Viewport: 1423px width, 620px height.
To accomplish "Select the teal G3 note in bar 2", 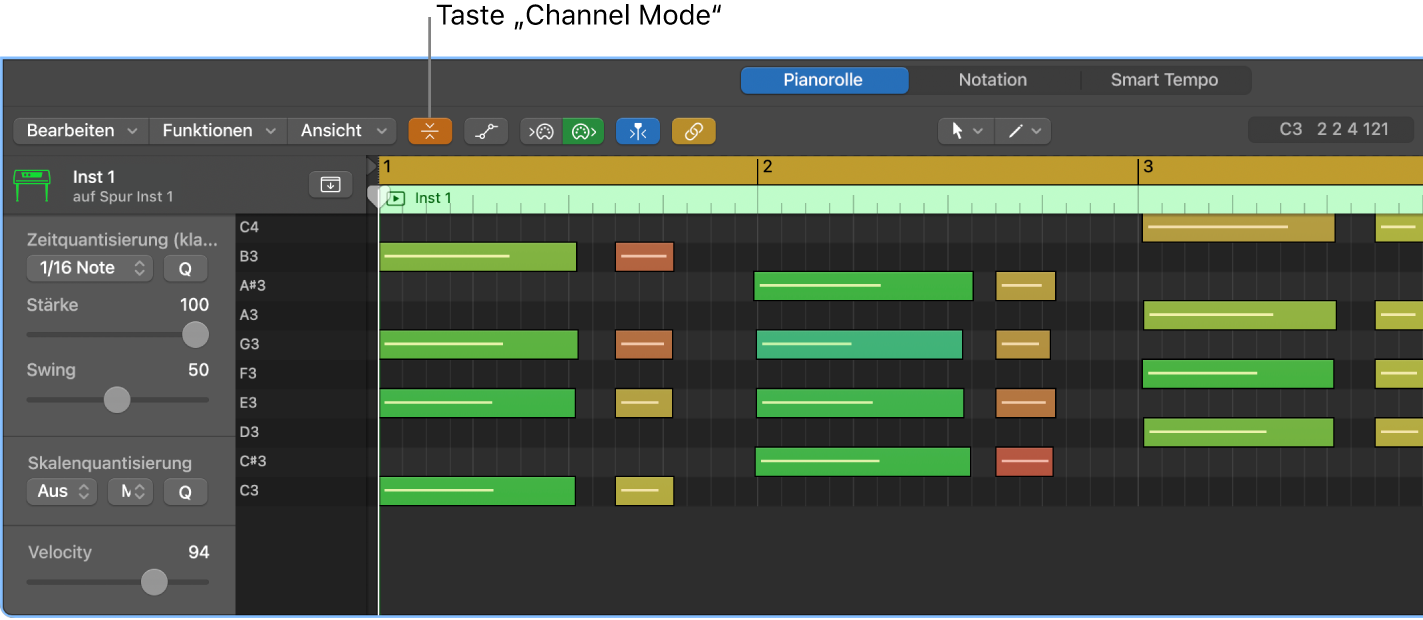I will pos(859,345).
